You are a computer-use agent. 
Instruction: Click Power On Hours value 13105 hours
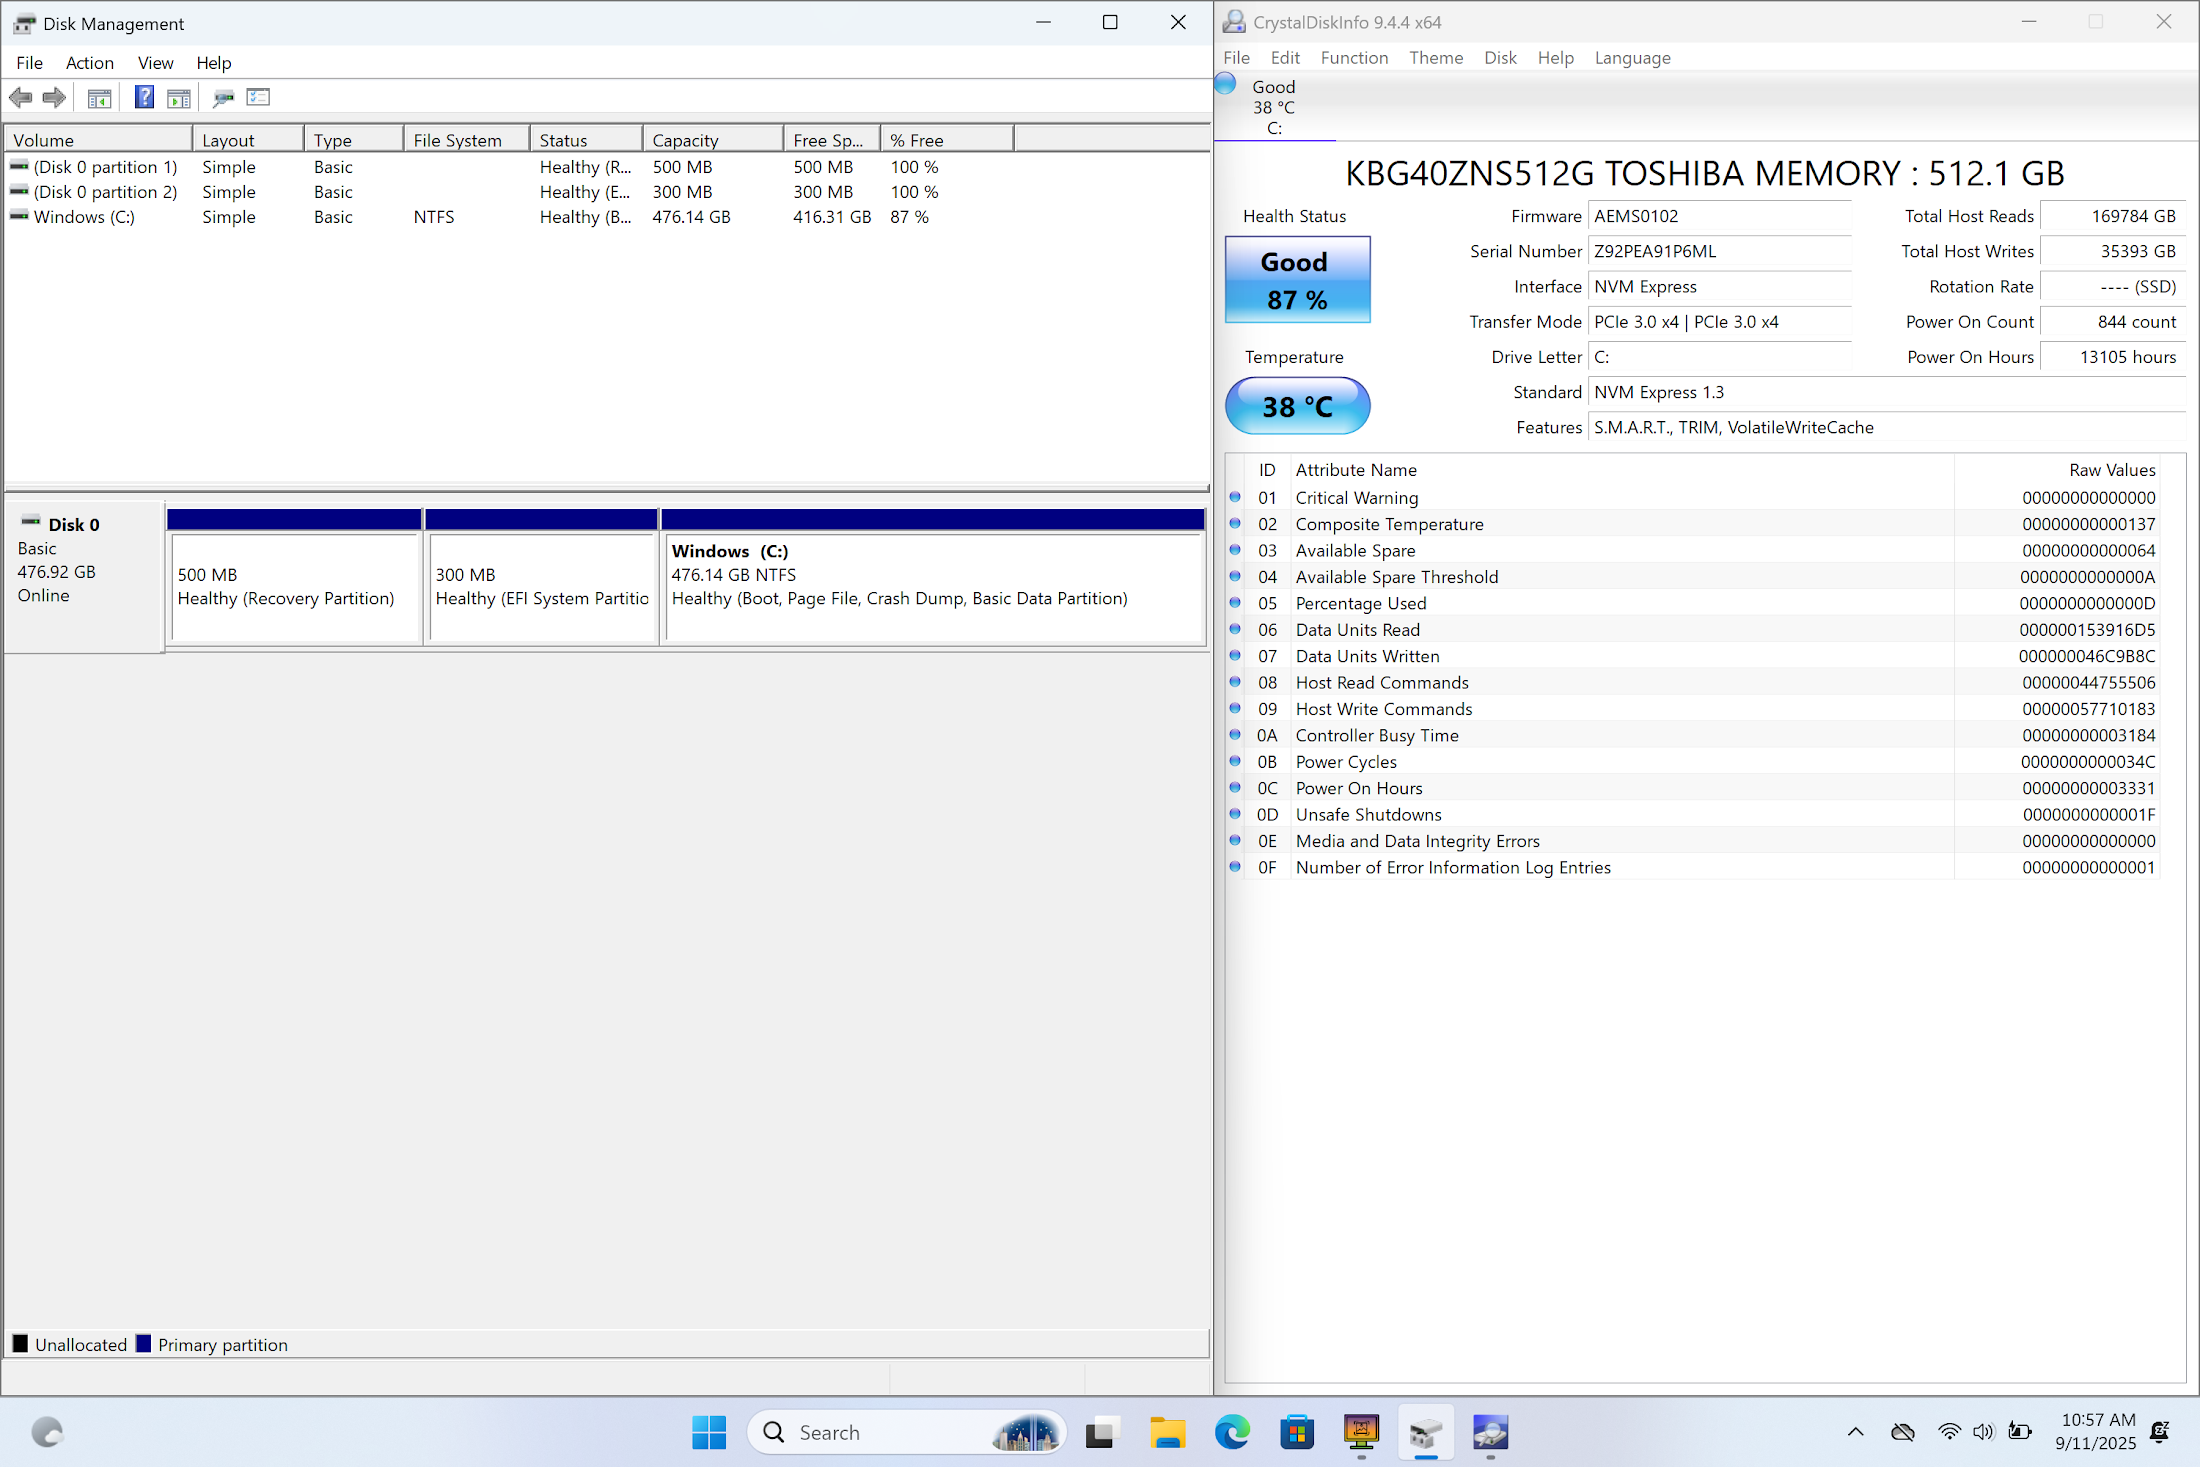[x=2112, y=357]
